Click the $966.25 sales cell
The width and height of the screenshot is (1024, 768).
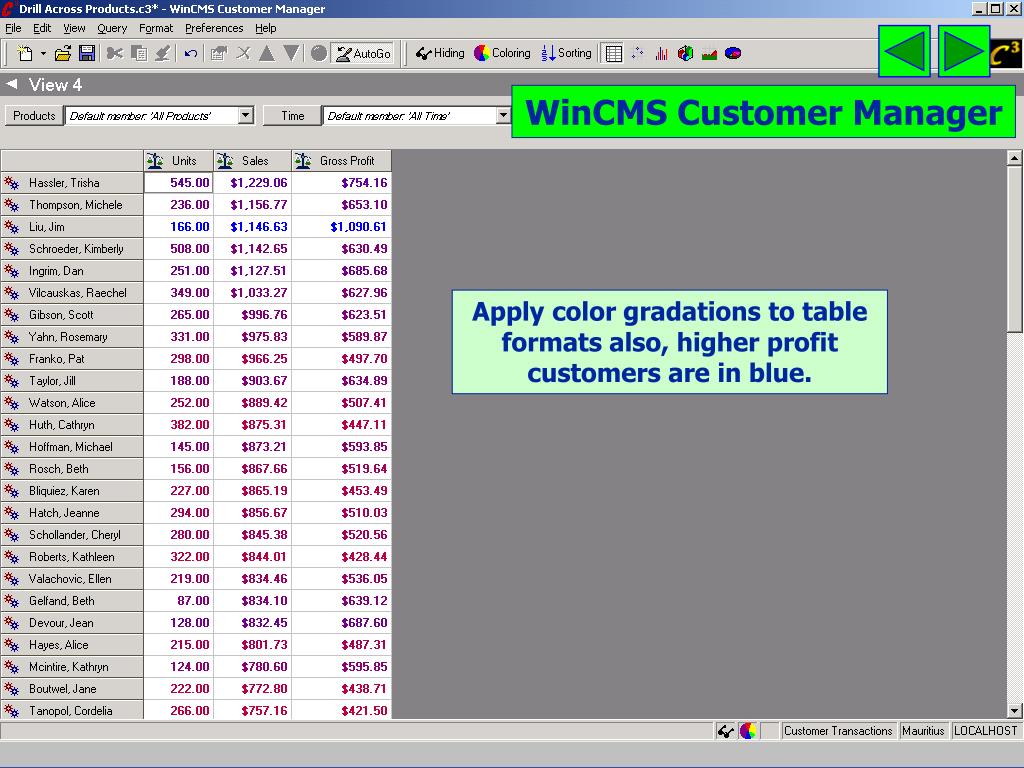point(252,359)
